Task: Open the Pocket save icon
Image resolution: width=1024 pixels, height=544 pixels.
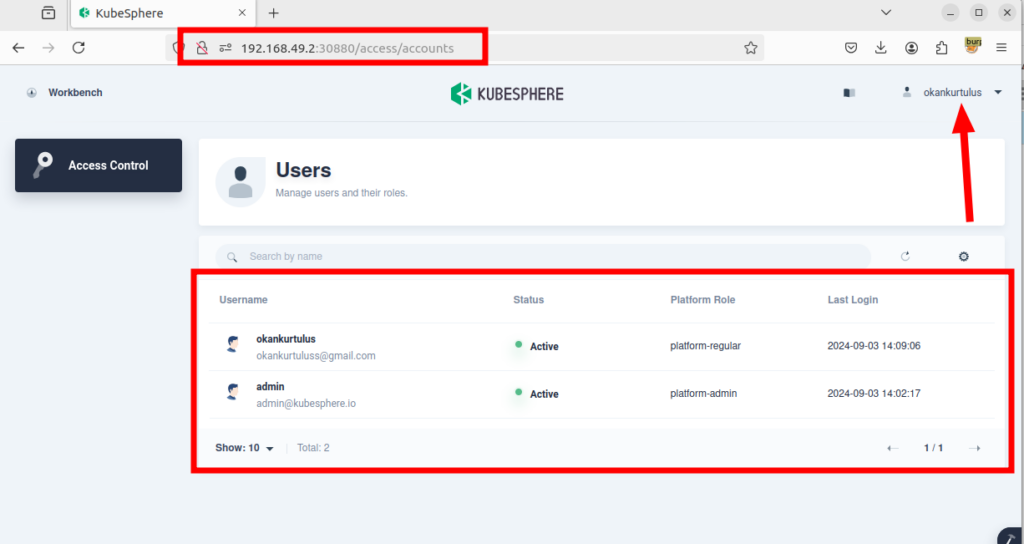Action: [851, 48]
